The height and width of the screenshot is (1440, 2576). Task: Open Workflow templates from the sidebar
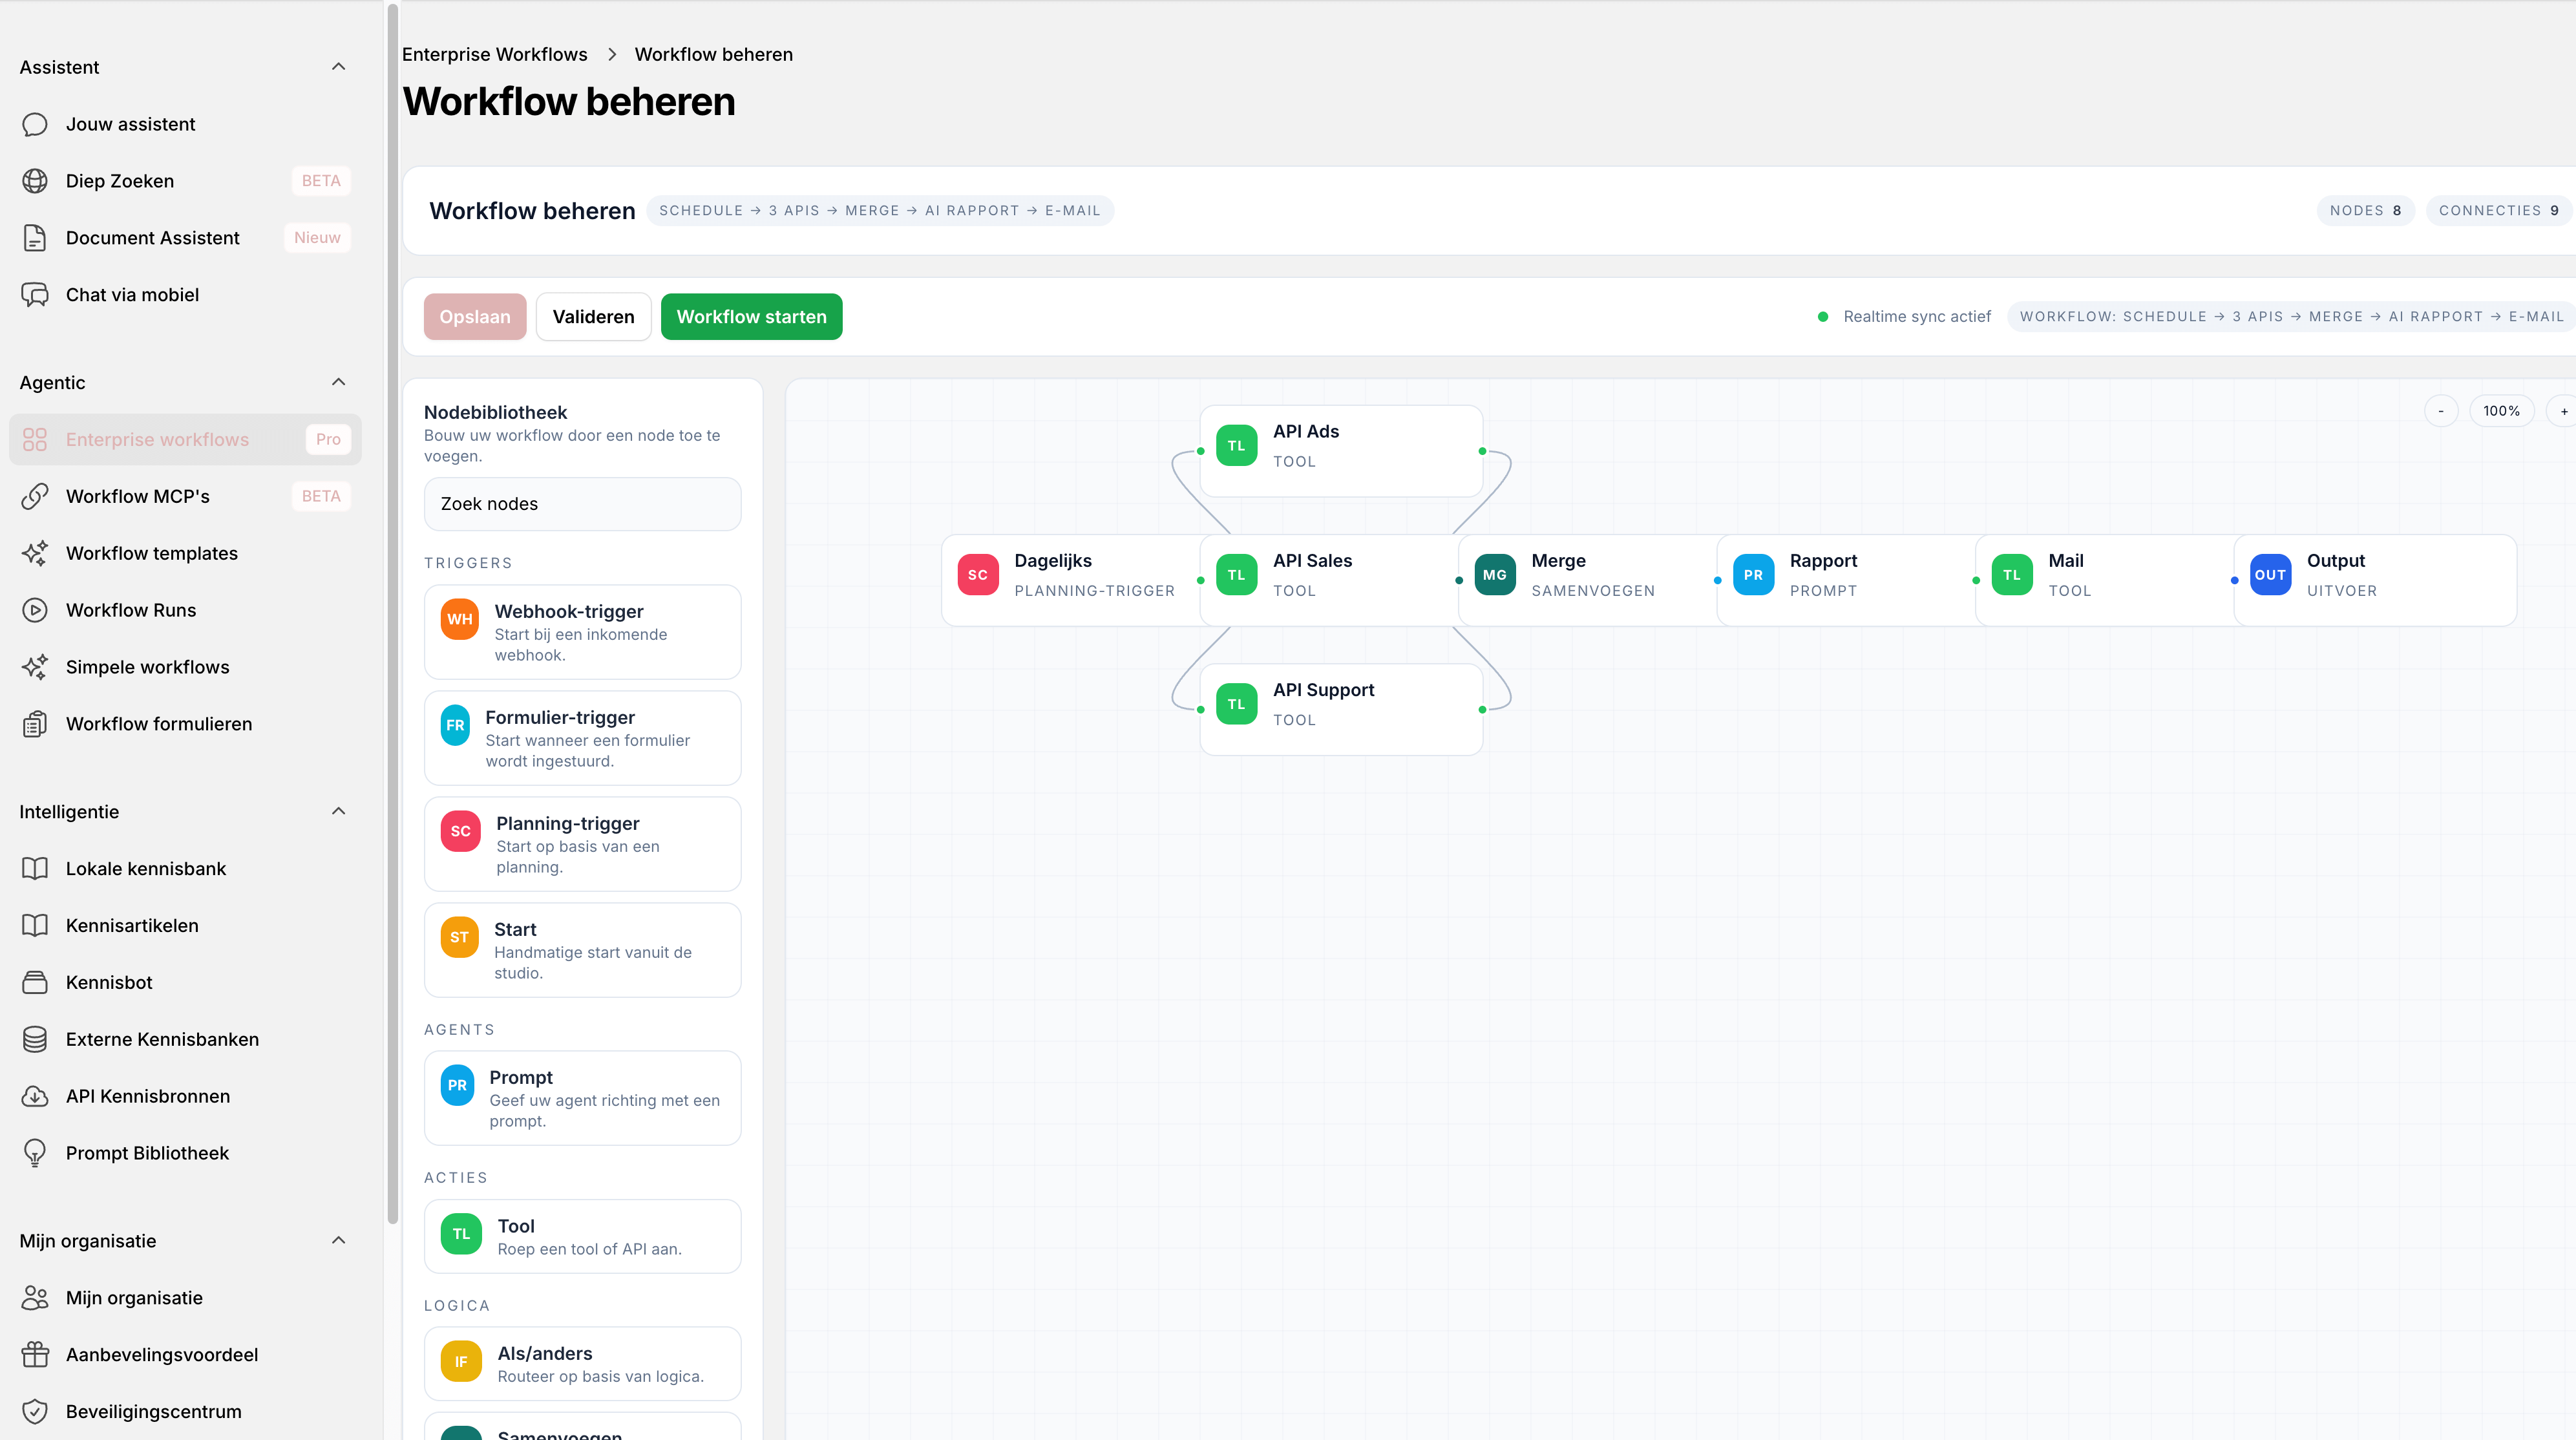[151, 553]
